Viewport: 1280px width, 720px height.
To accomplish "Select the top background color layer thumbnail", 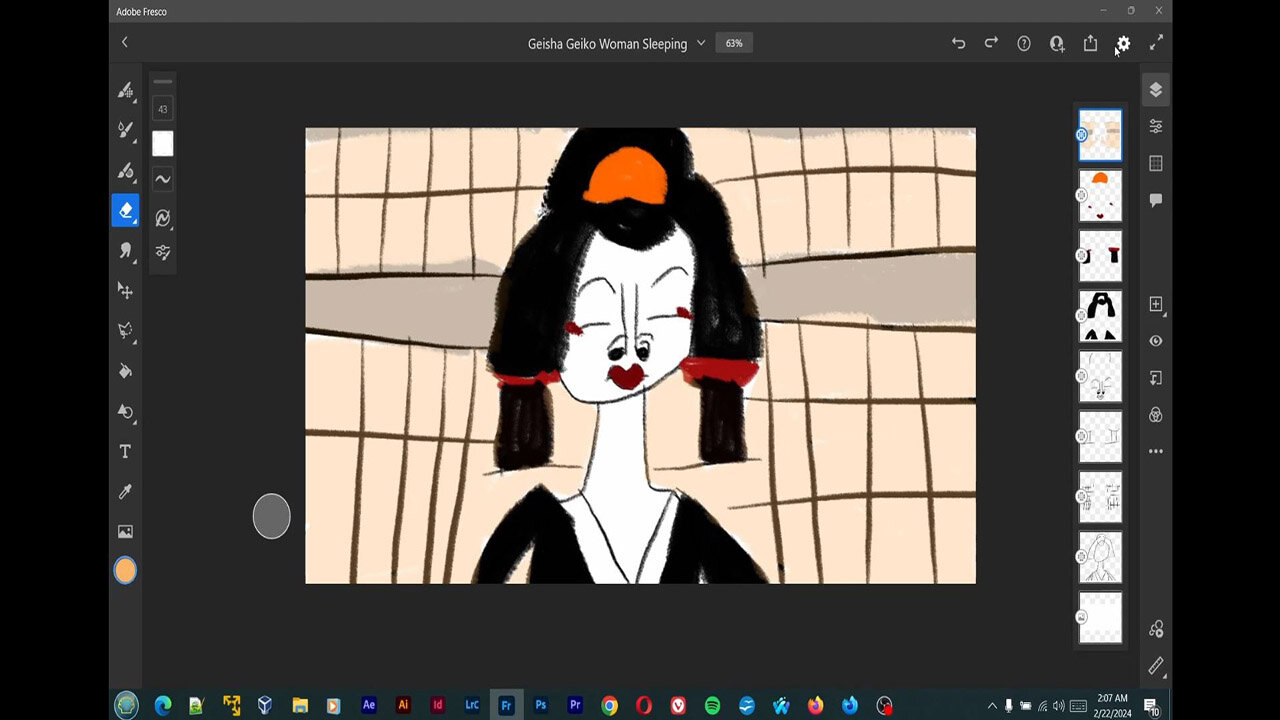I will pyautogui.click(x=1100, y=135).
